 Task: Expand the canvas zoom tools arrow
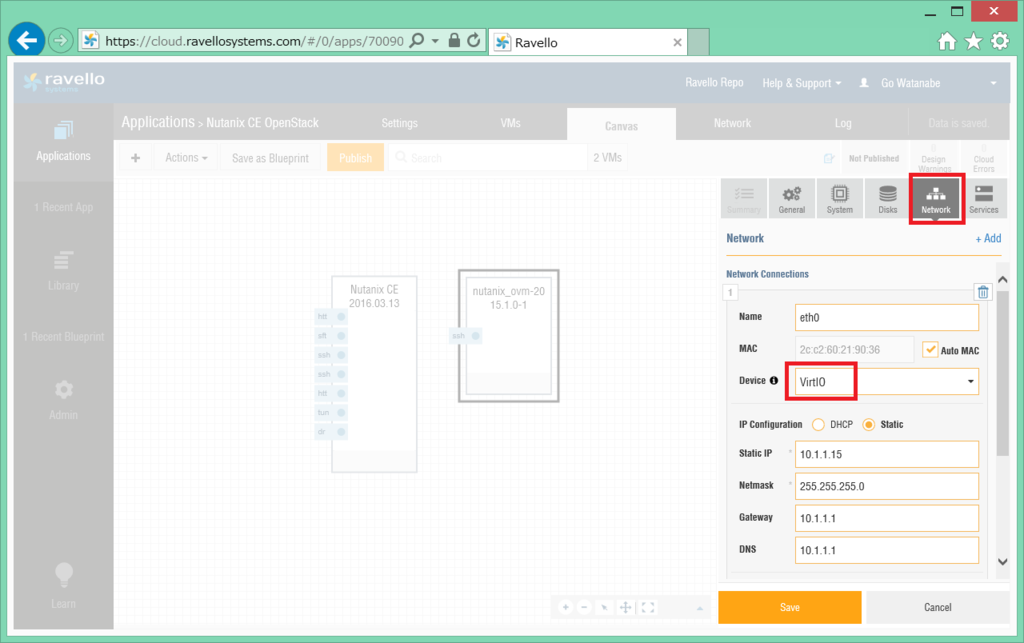[x=699, y=608]
